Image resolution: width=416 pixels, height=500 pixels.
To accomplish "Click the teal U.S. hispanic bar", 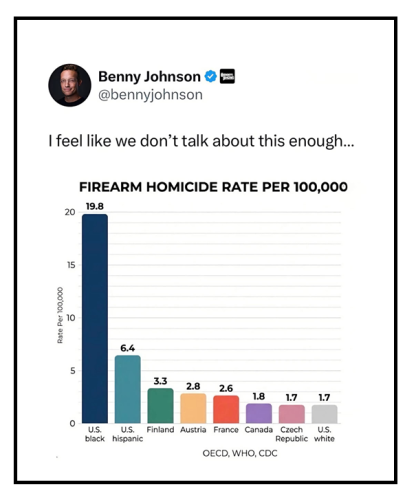I will (x=128, y=389).
